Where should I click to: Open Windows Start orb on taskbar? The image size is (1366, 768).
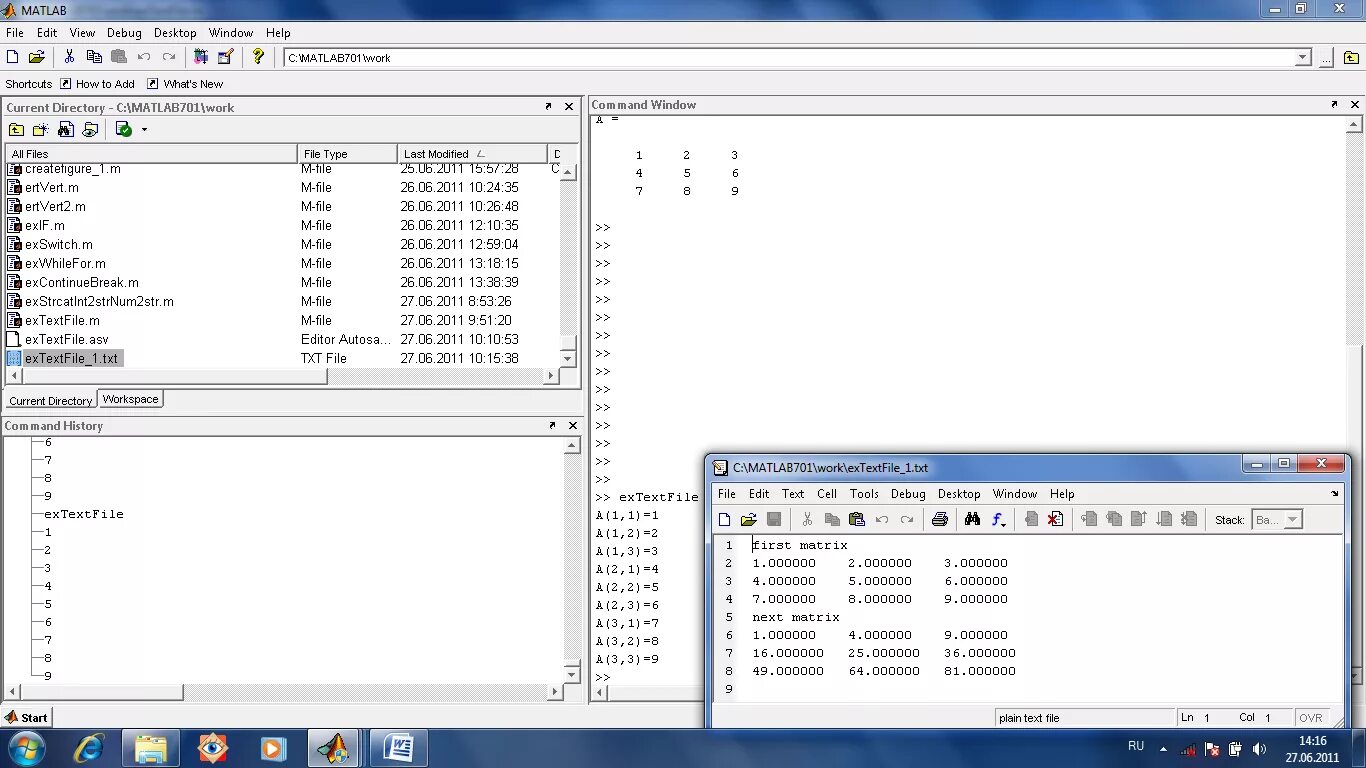pos(26,748)
